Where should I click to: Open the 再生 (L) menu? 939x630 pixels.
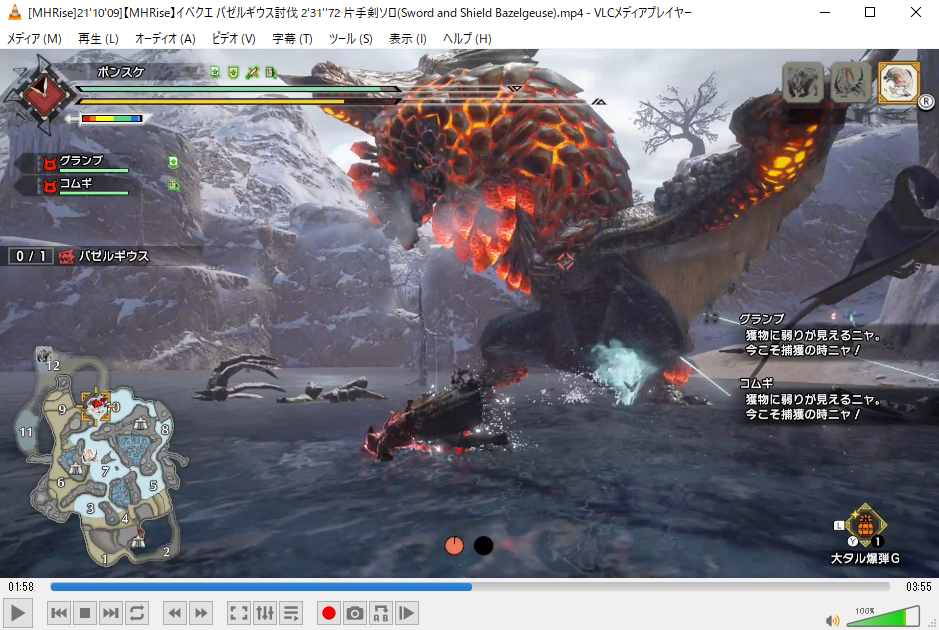(98, 38)
